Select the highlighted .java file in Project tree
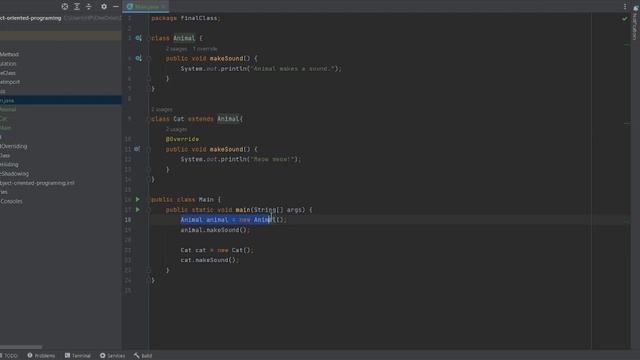The width and height of the screenshot is (640, 360). [60, 100]
